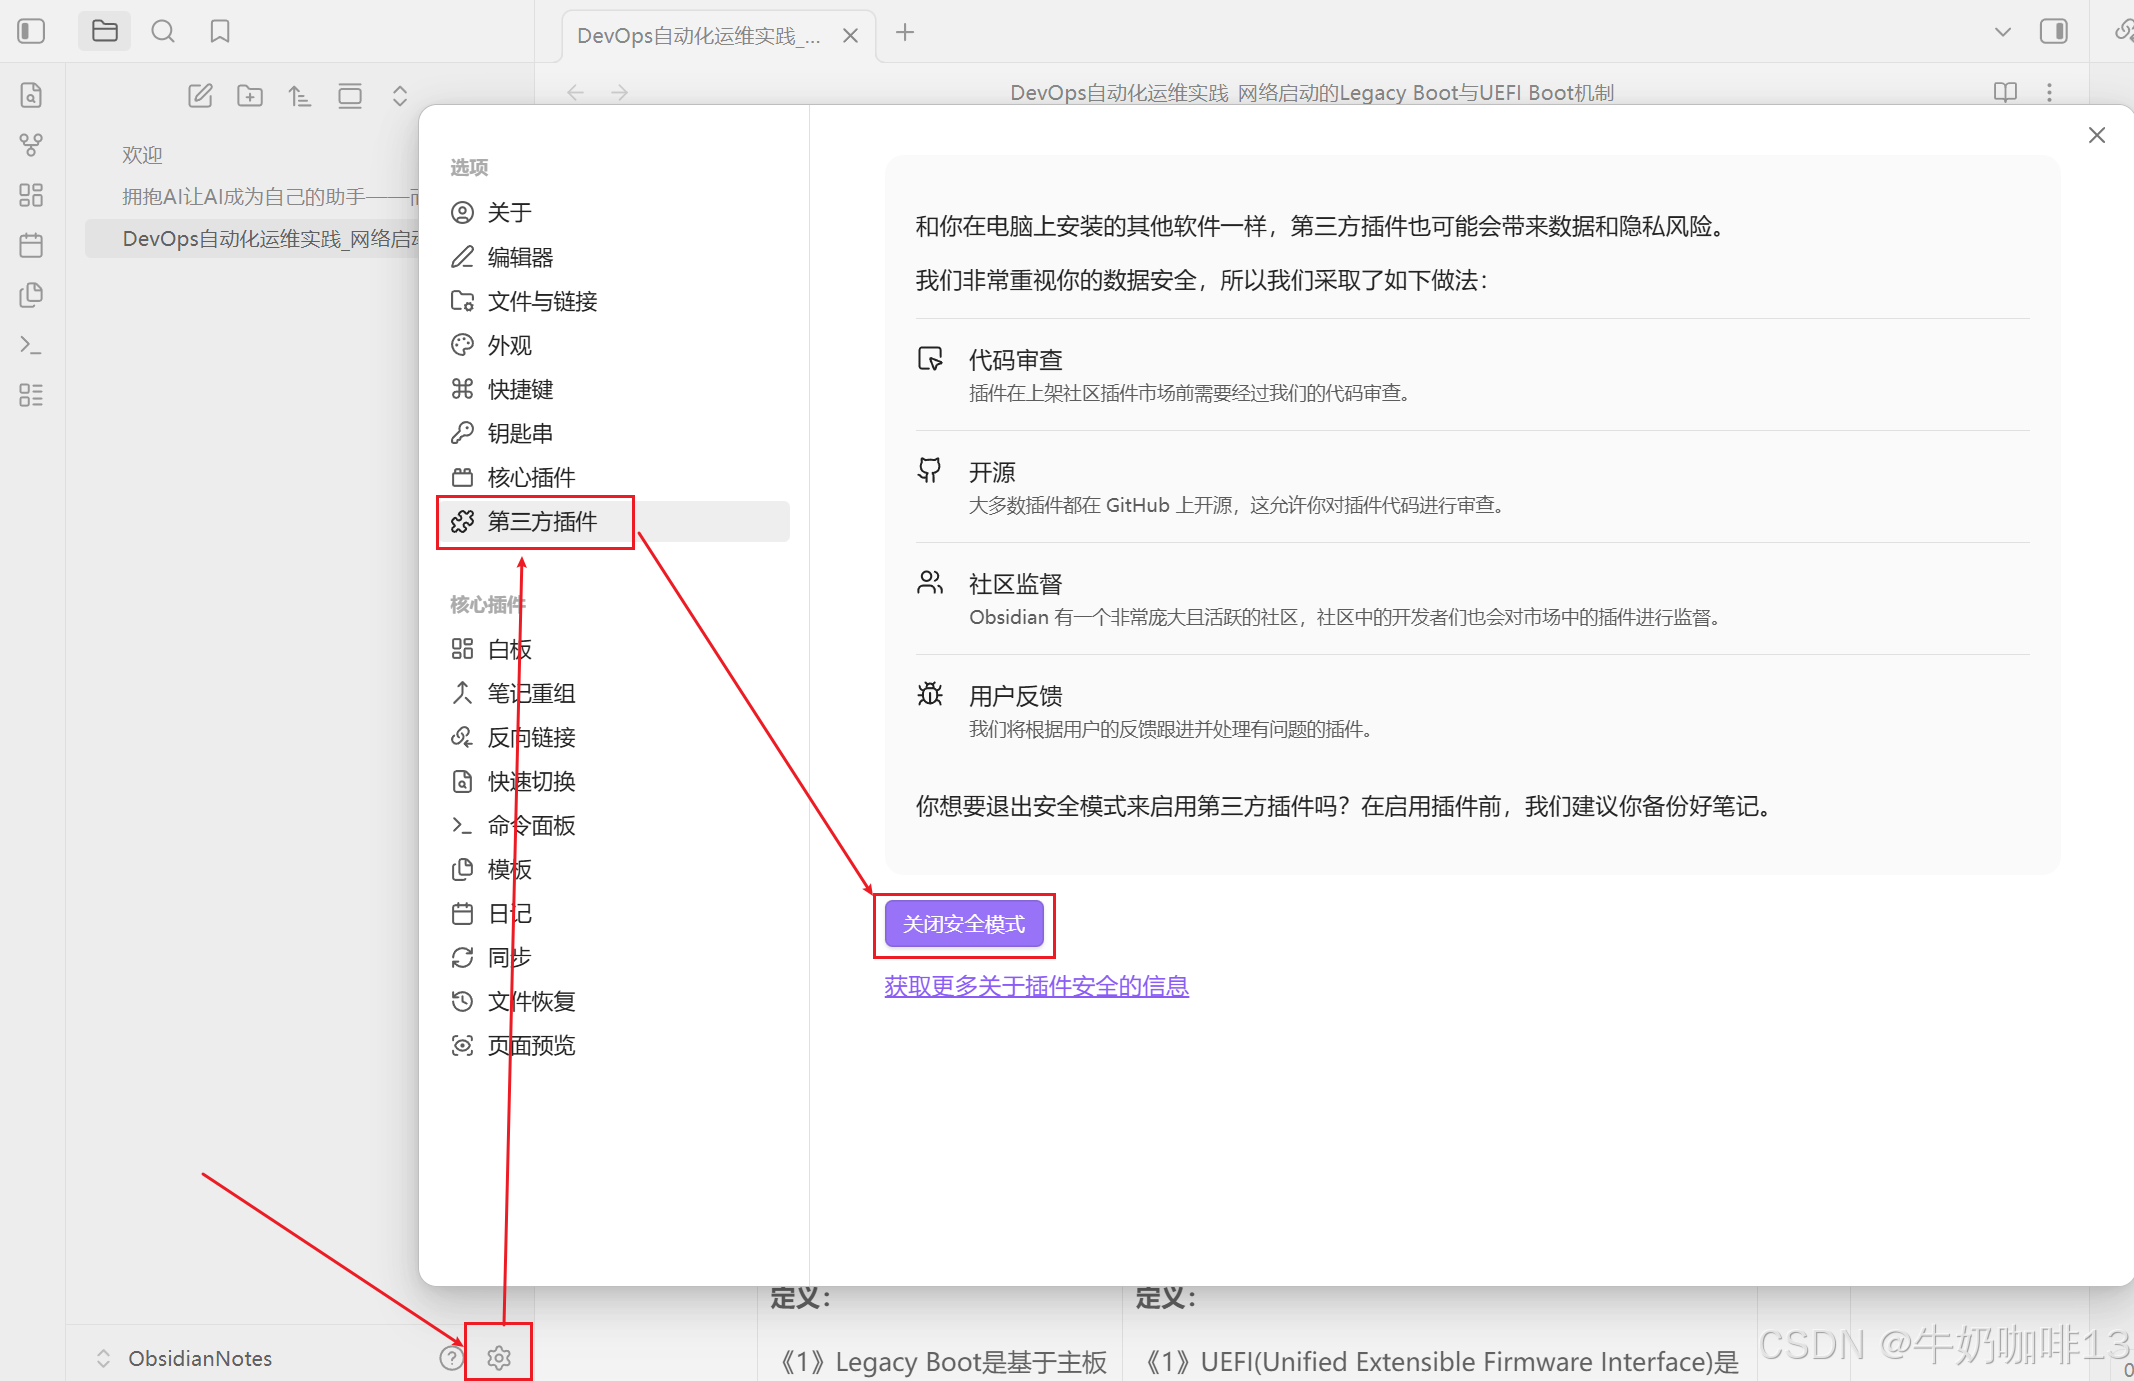
Task: Open the bookmarks icon
Action: point(220,31)
